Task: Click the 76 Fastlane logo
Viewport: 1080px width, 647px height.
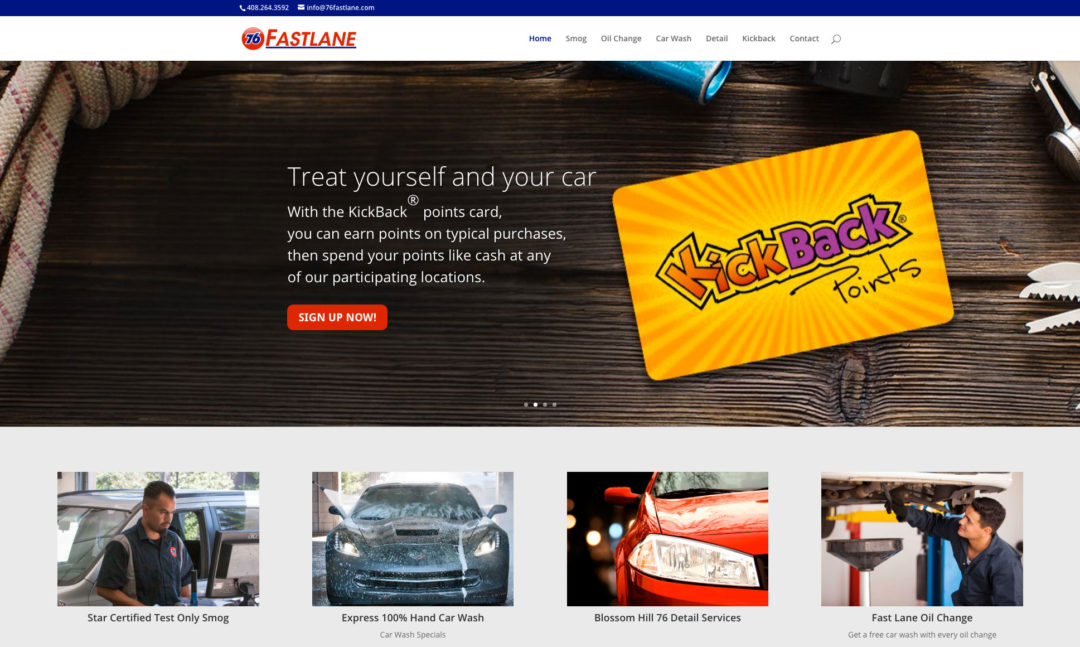Action: [x=299, y=39]
